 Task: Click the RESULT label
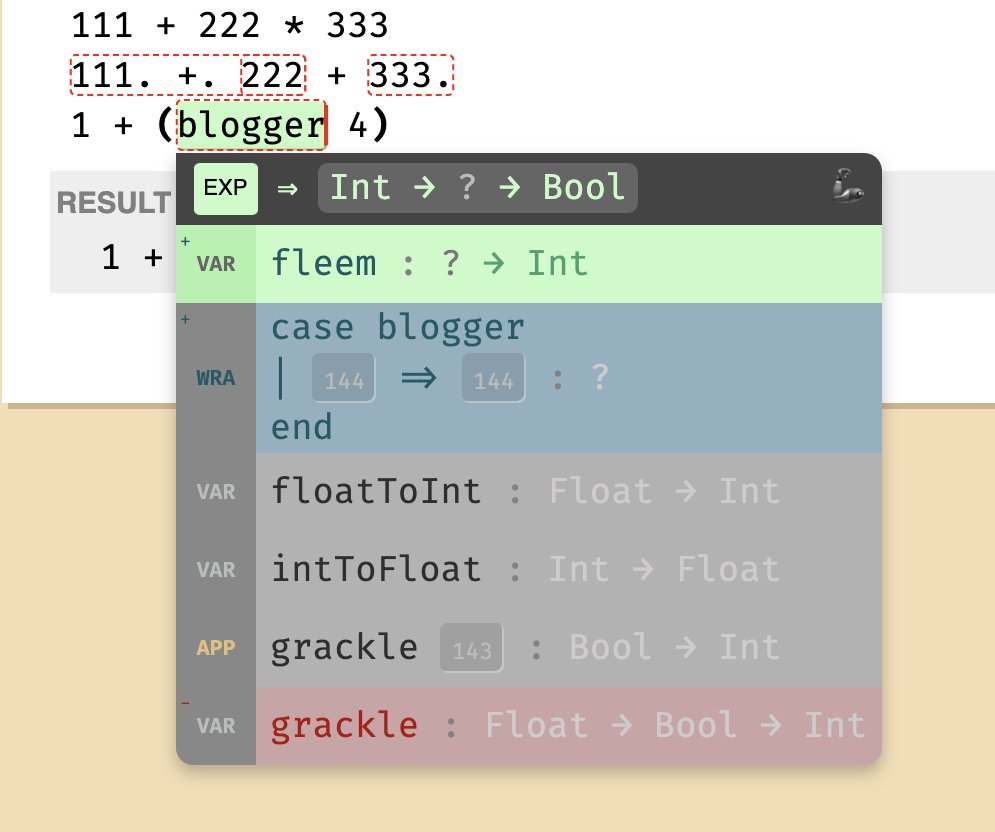[114, 203]
